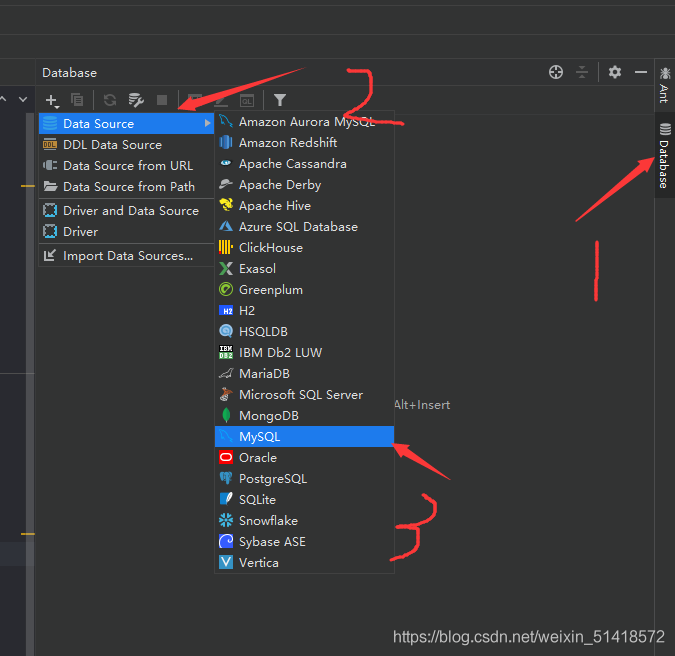The width and height of the screenshot is (675, 656).
Task: Choose MongoDB from the list
Action: (304, 416)
